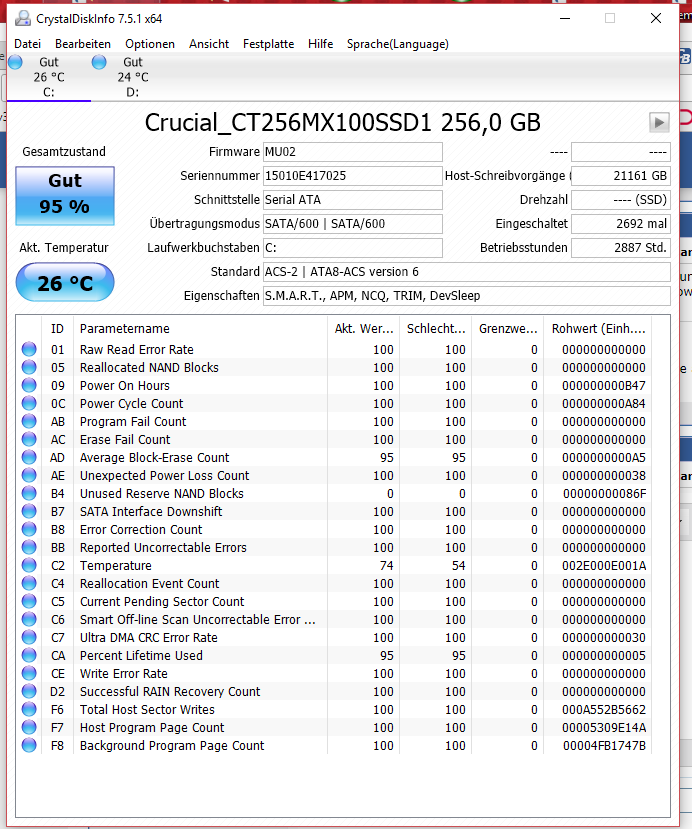Open the Optionen menu
This screenshot has width=692, height=829.
click(x=150, y=44)
